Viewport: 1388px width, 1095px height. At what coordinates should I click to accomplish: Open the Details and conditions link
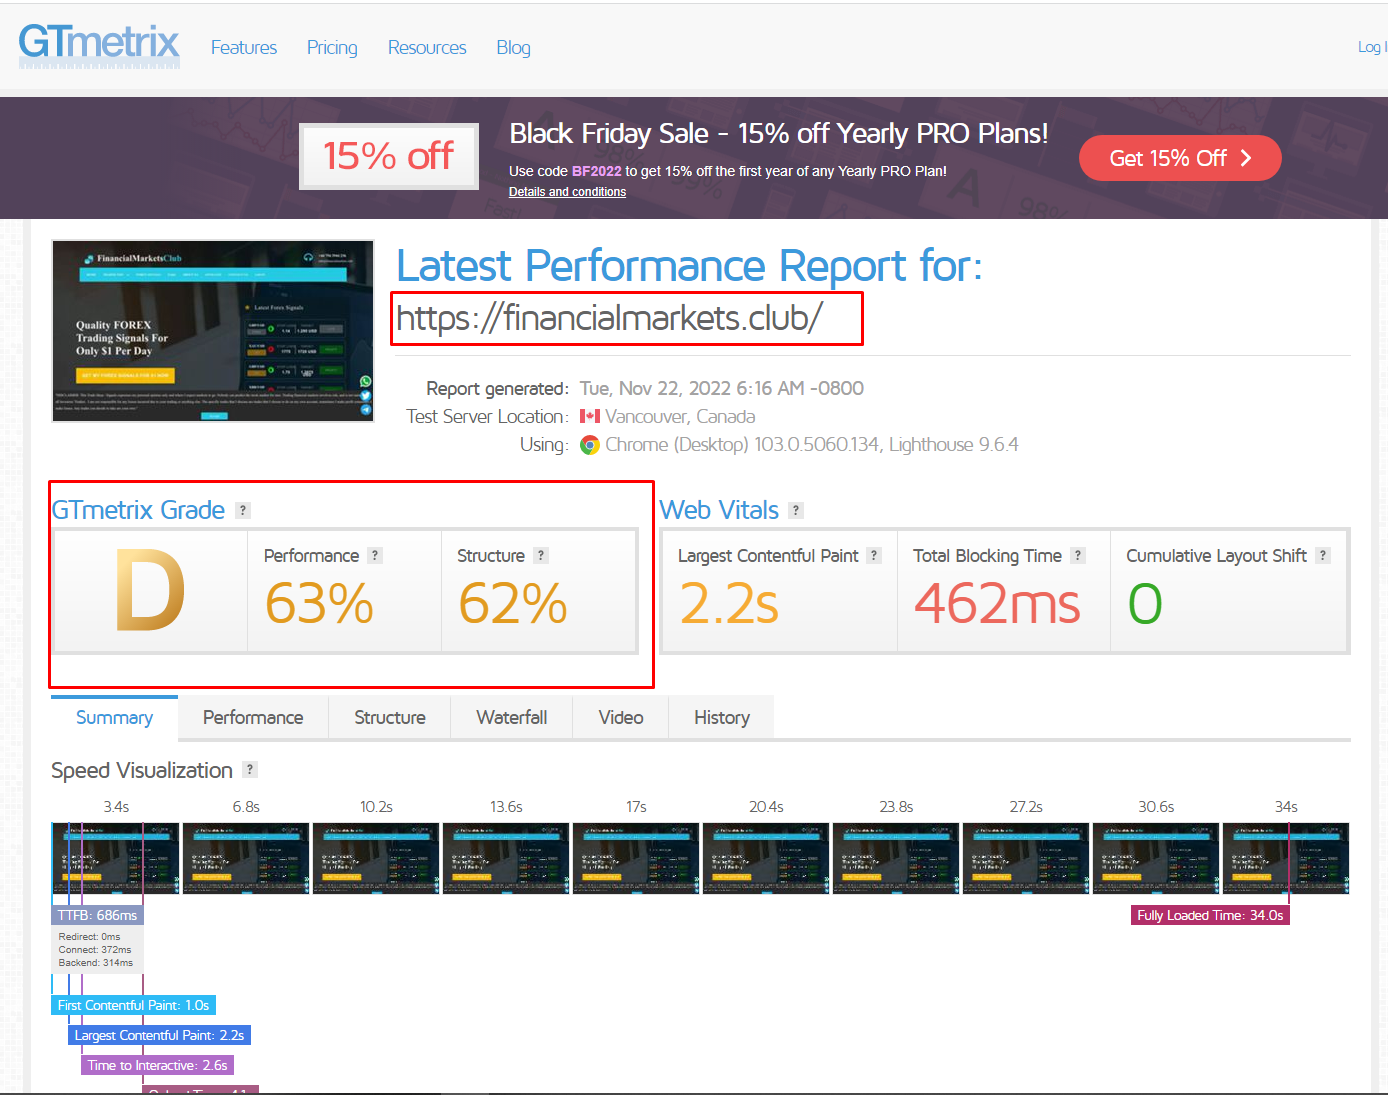567,192
